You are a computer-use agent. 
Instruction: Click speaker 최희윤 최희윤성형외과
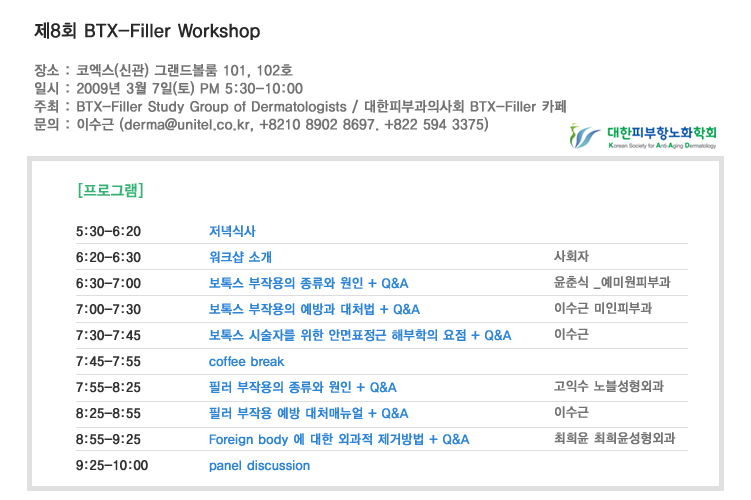tap(614, 439)
